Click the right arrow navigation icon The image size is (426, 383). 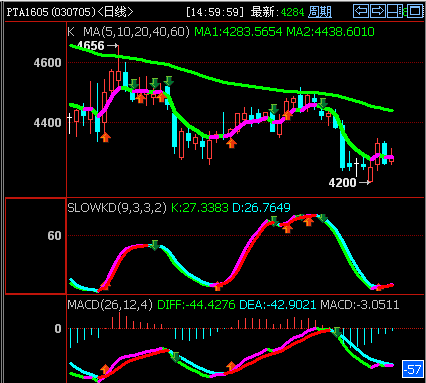click(378, 11)
